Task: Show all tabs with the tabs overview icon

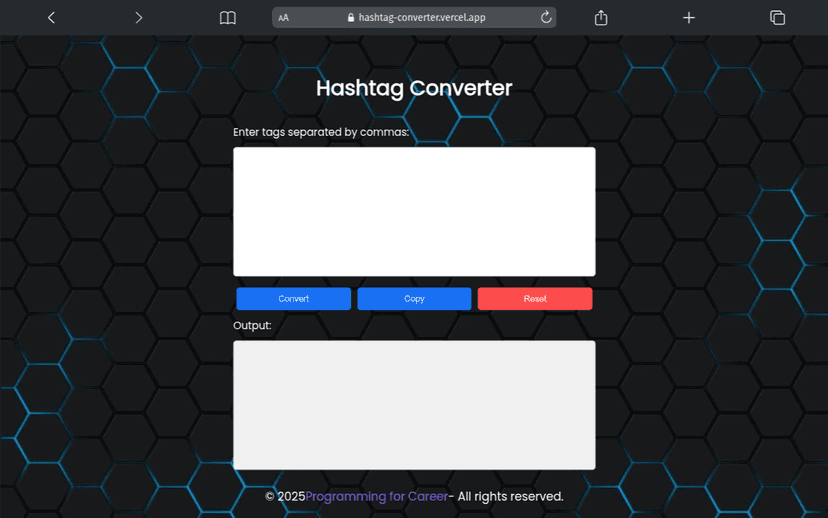Action: [777, 17]
